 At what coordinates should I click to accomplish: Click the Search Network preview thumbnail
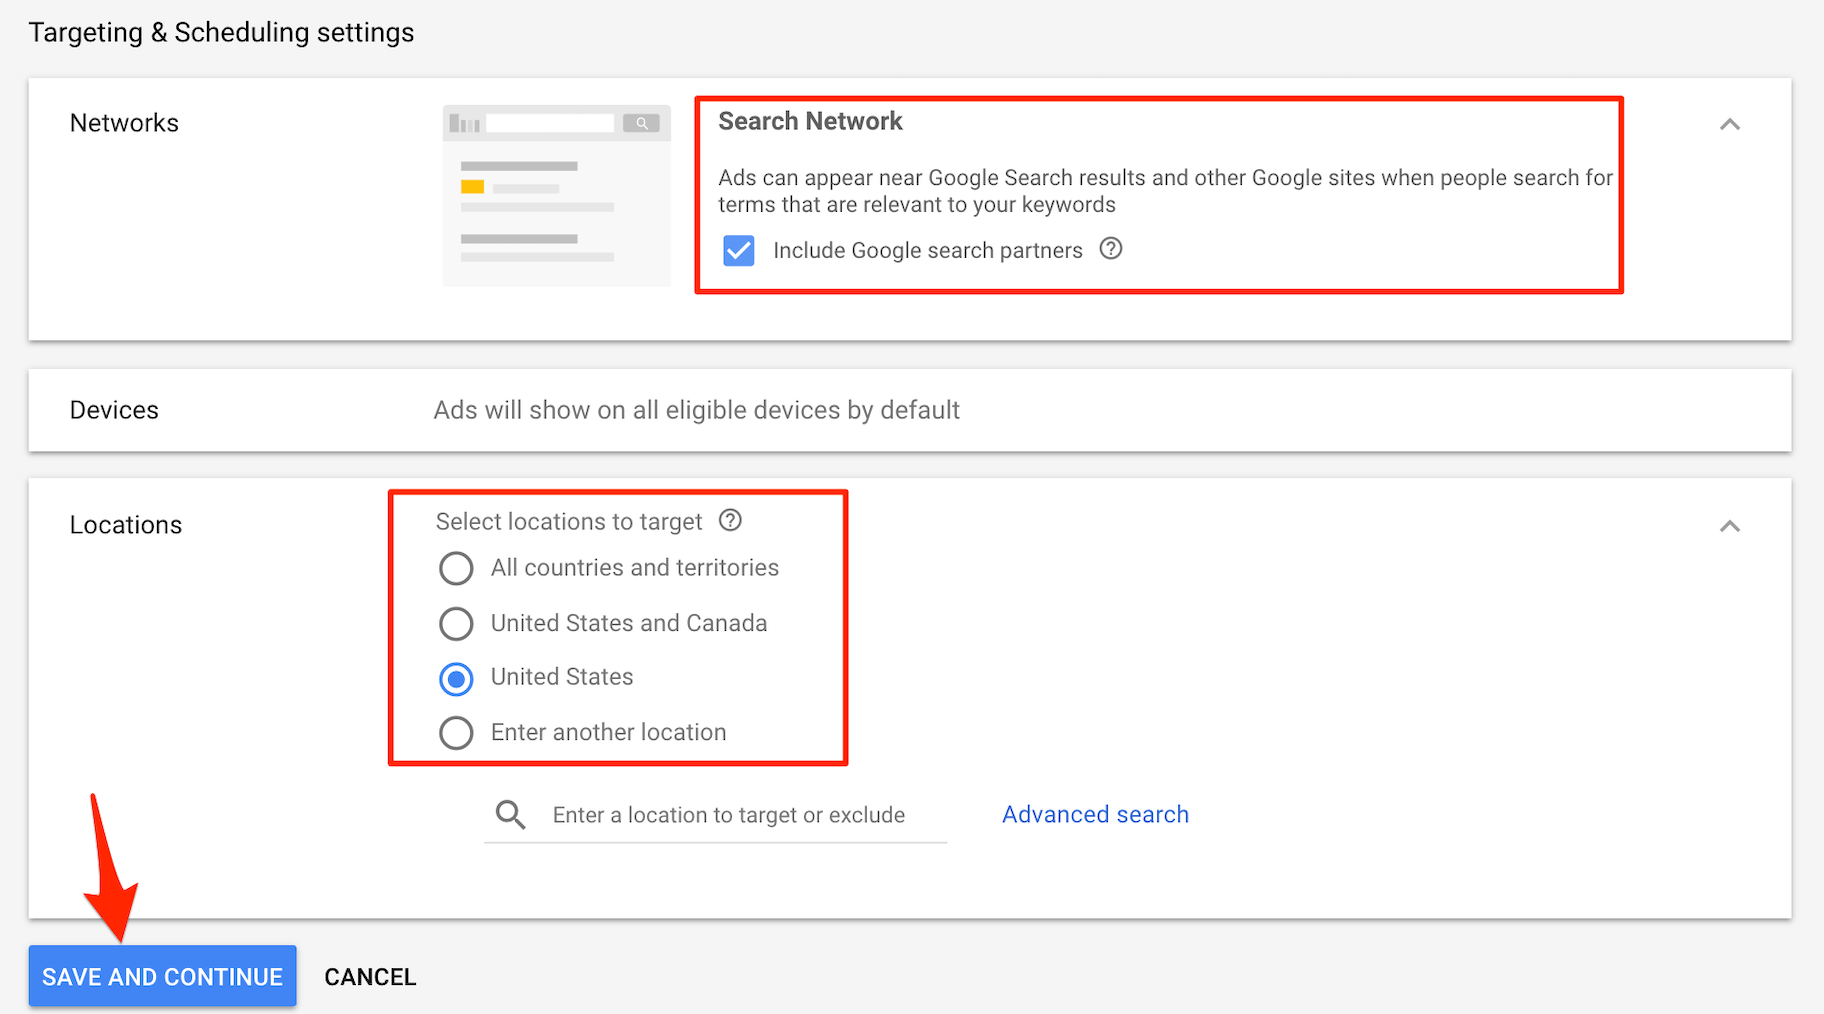[556, 196]
